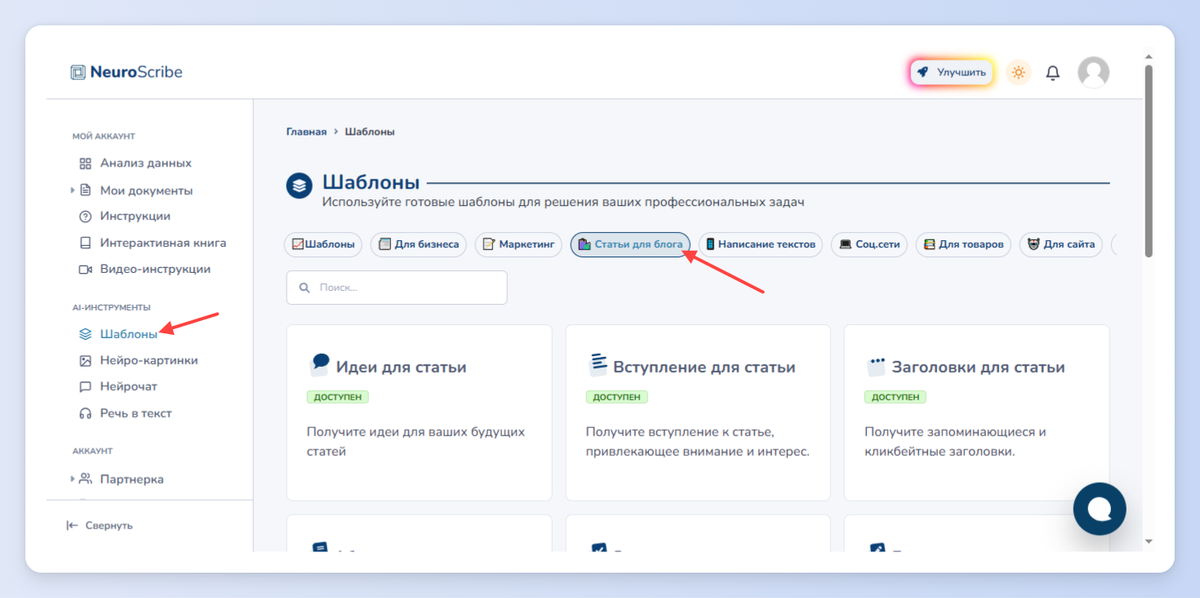This screenshot has height=598, width=1200.
Task: Click the Речь в текст headphones icon
Action: point(85,413)
